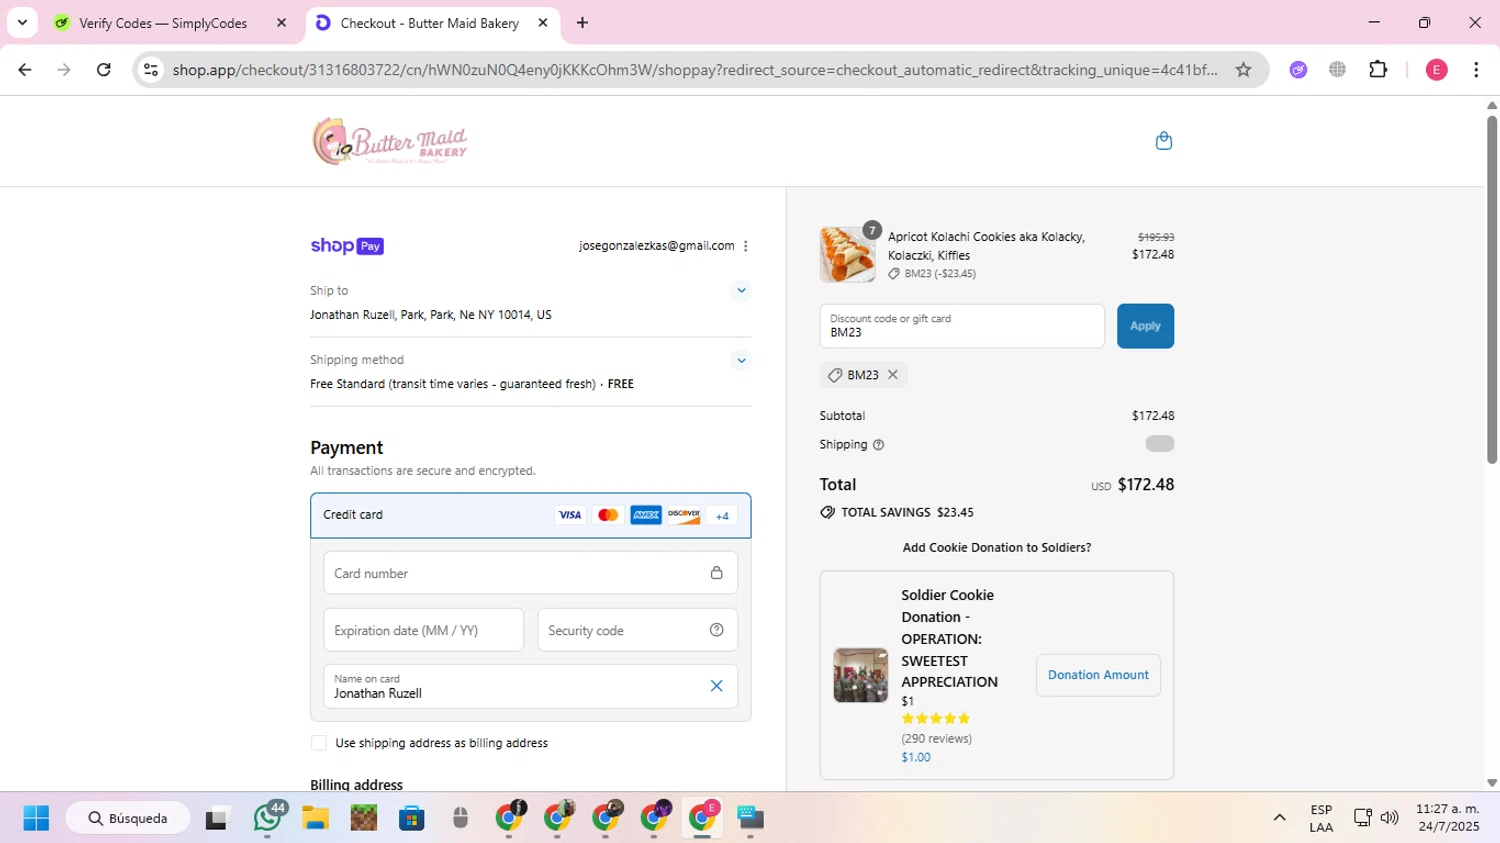The width and height of the screenshot is (1500, 843).
Task: Open WhatsApp from the taskbar
Action: 267,818
